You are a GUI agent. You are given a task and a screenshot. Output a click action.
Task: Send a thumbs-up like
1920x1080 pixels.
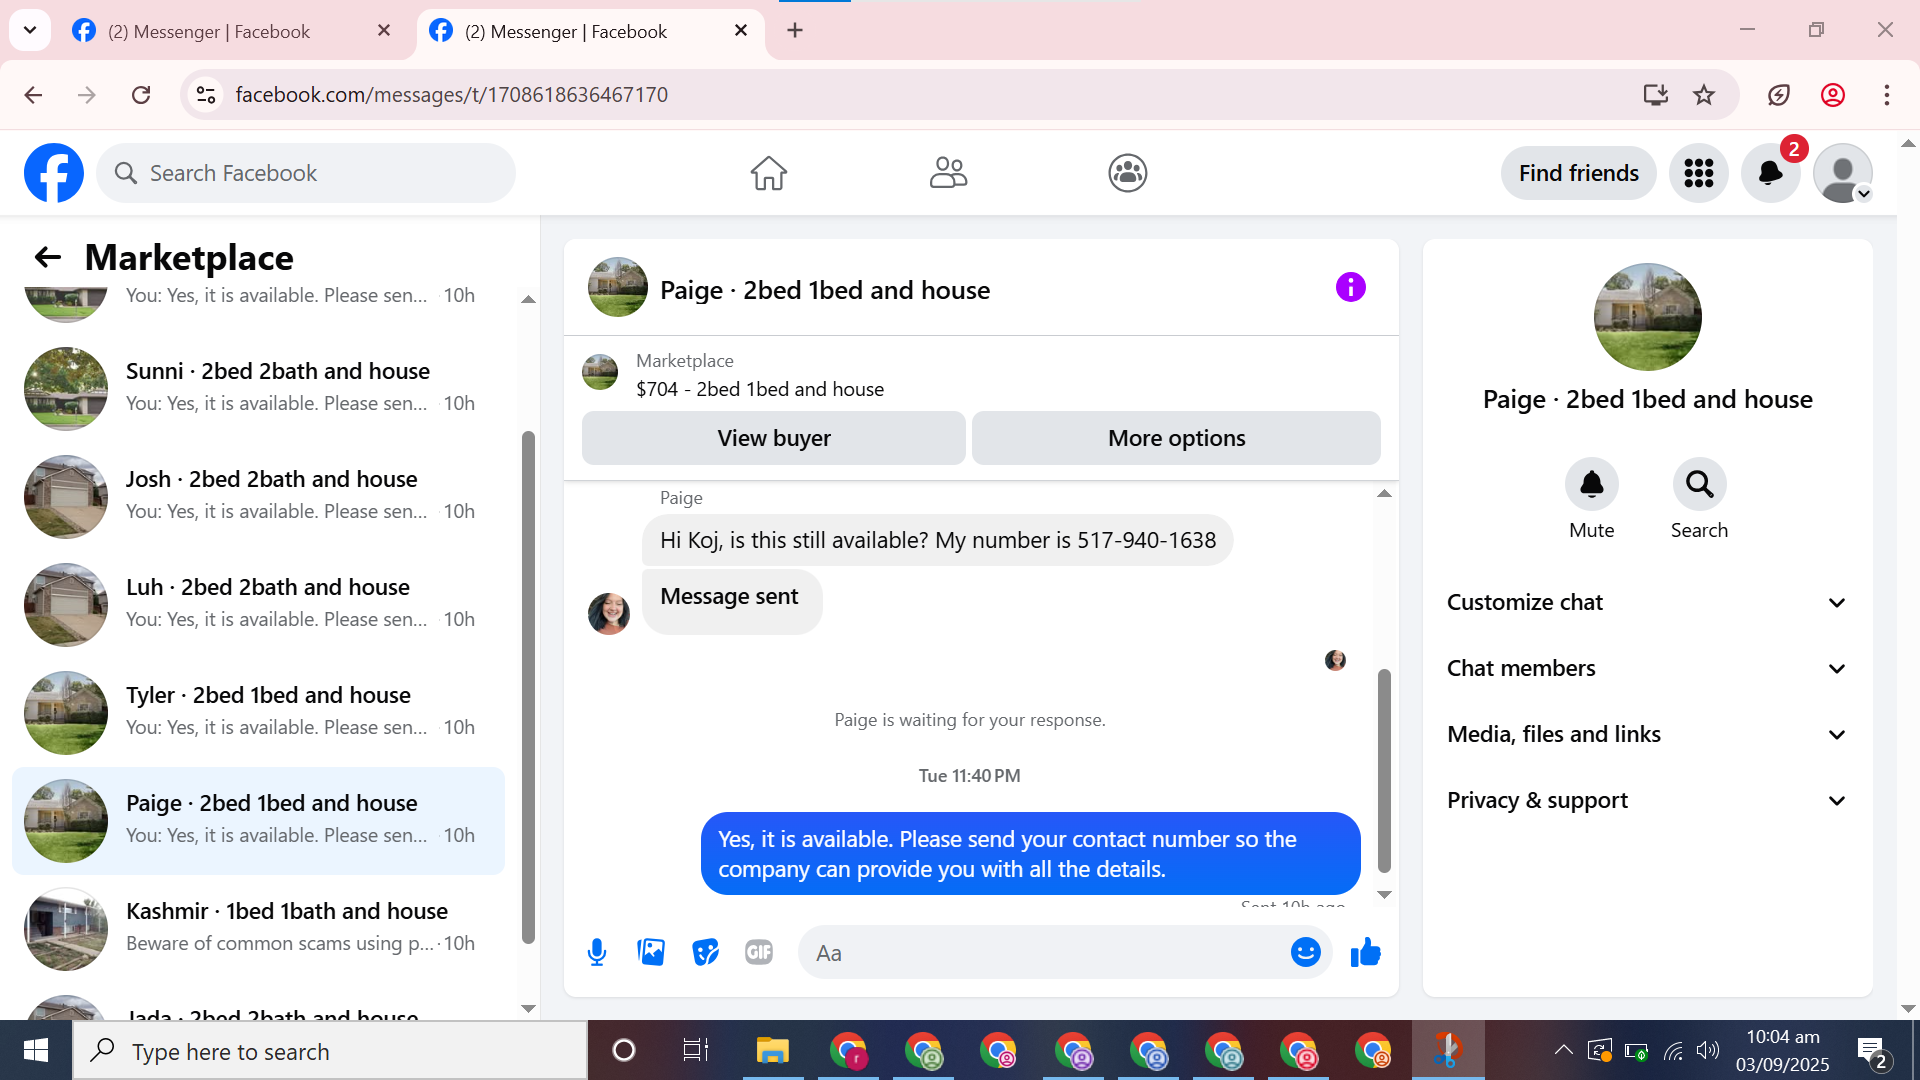coord(1365,953)
